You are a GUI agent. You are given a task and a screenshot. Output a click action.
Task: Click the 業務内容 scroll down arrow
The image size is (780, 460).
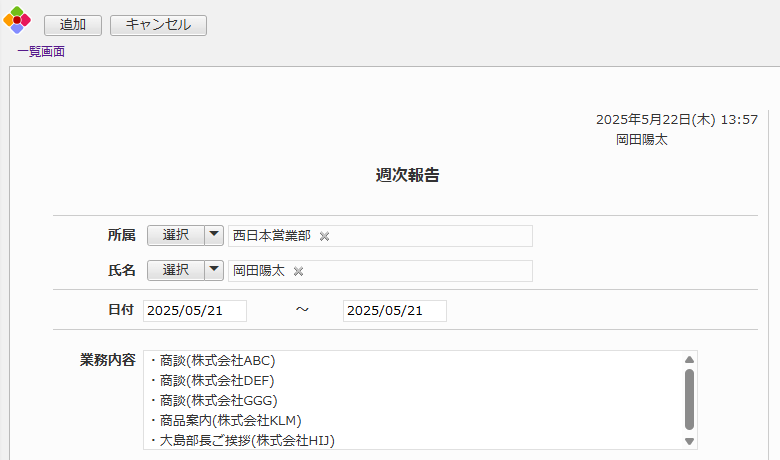pos(689,441)
